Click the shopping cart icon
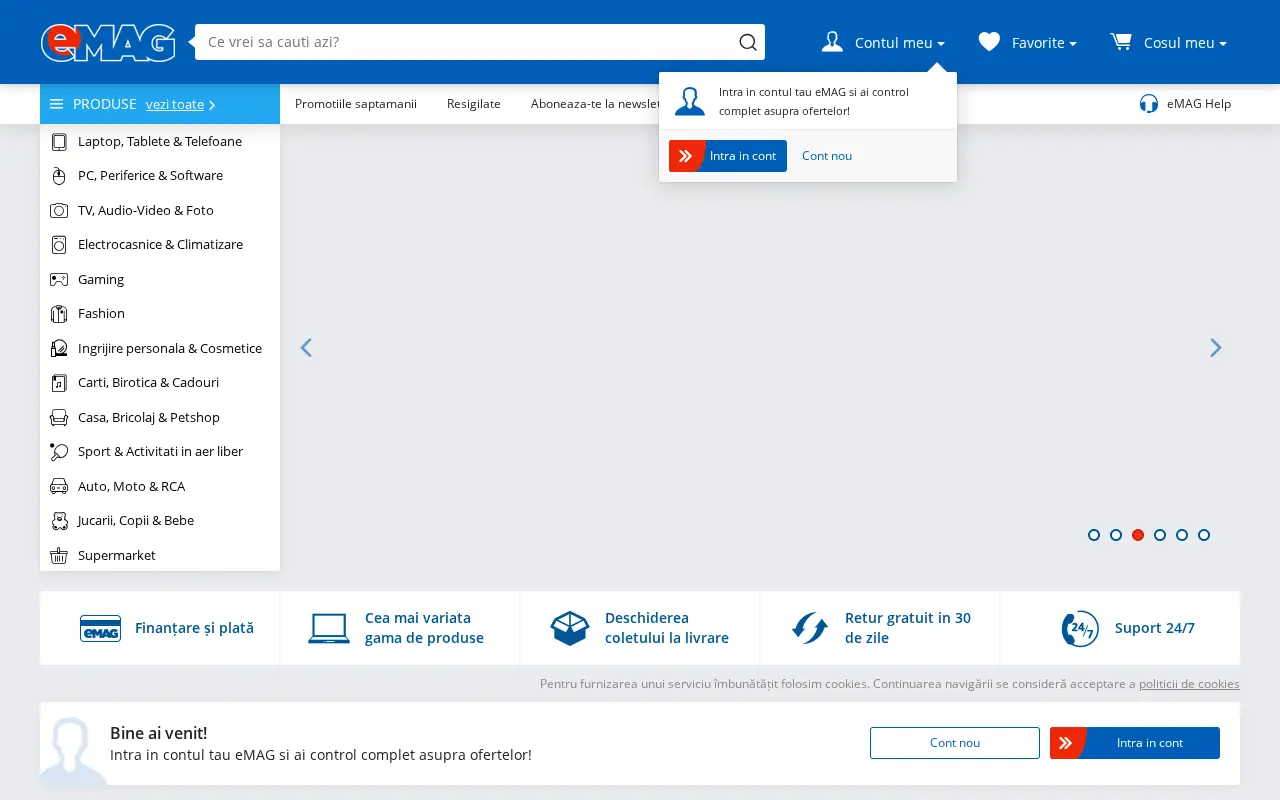Screen dimensions: 1280x800 pos(1121,42)
